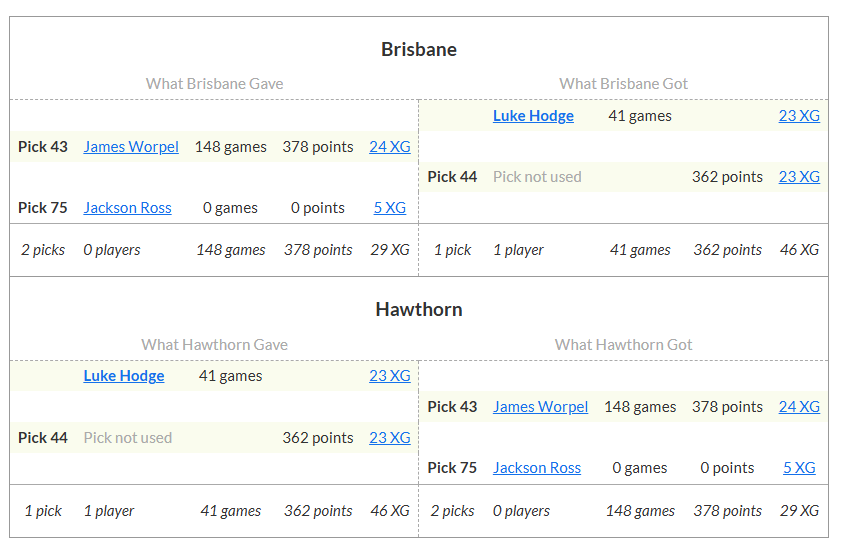
Task: Click 24 XG link in What Brisbane Gave
Action: (x=389, y=147)
